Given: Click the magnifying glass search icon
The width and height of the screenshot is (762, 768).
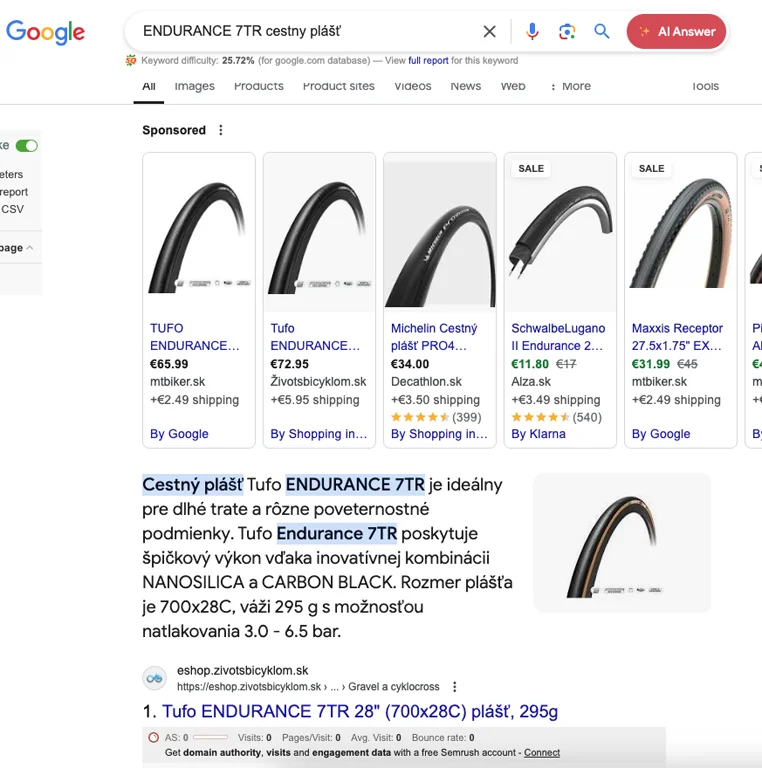Looking at the screenshot, I should tap(602, 32).
